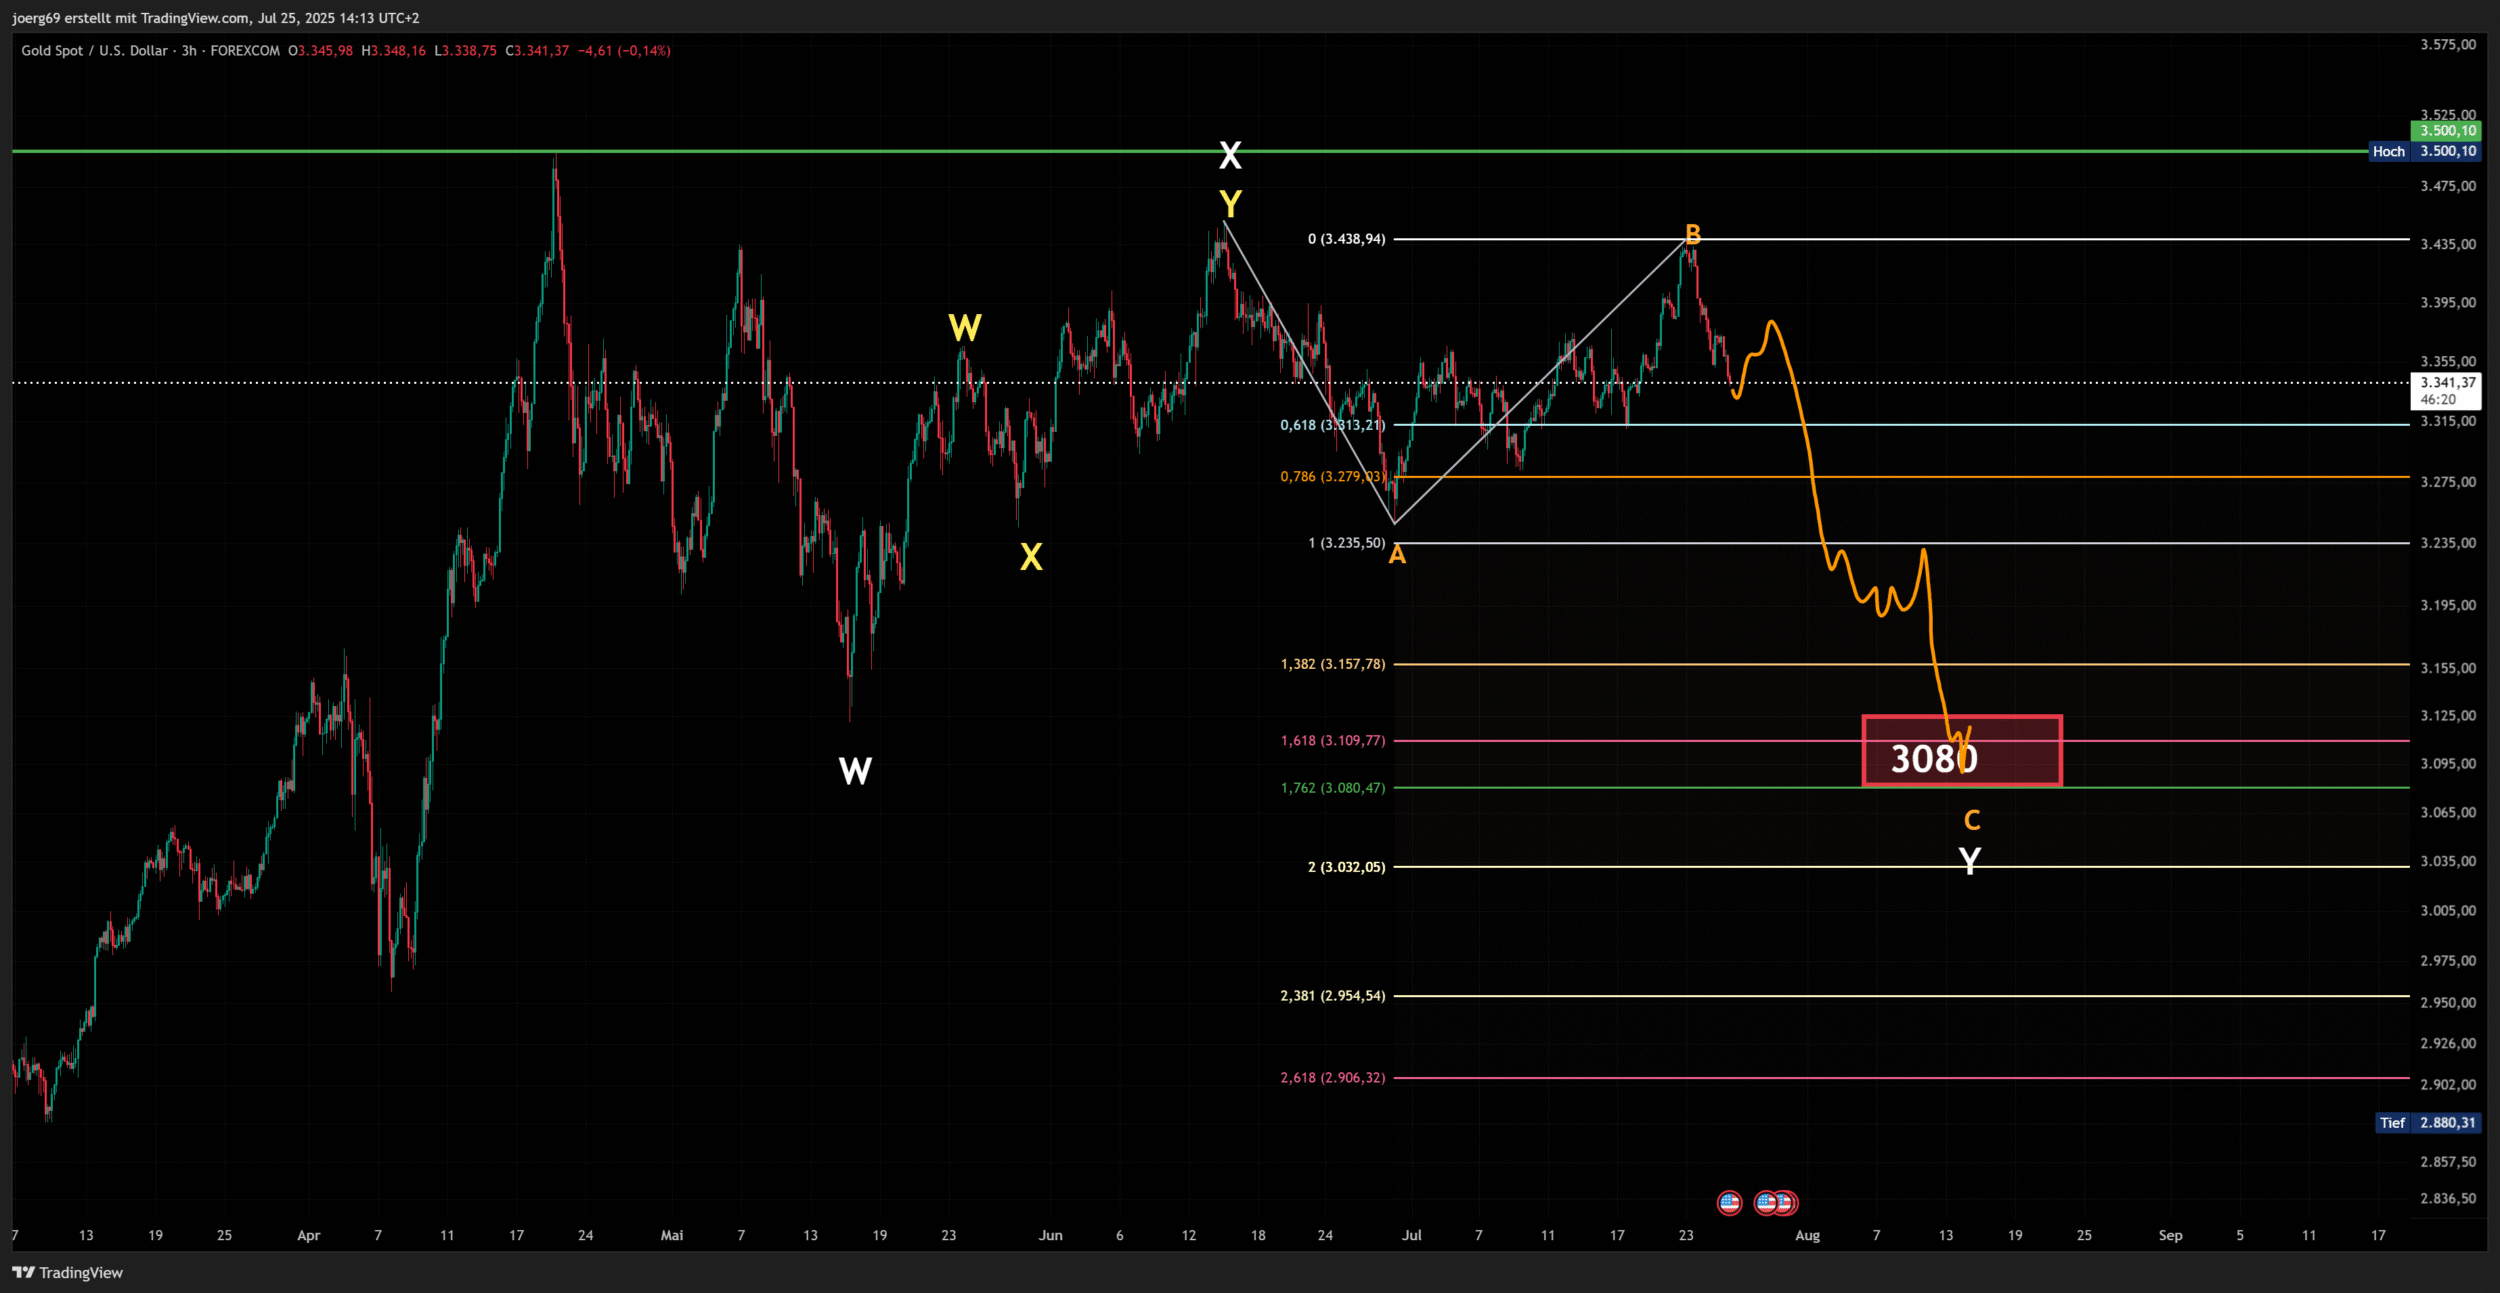Click the white W label below May low
Screen dimensions: 2500x1293
[x=855, y=770]
